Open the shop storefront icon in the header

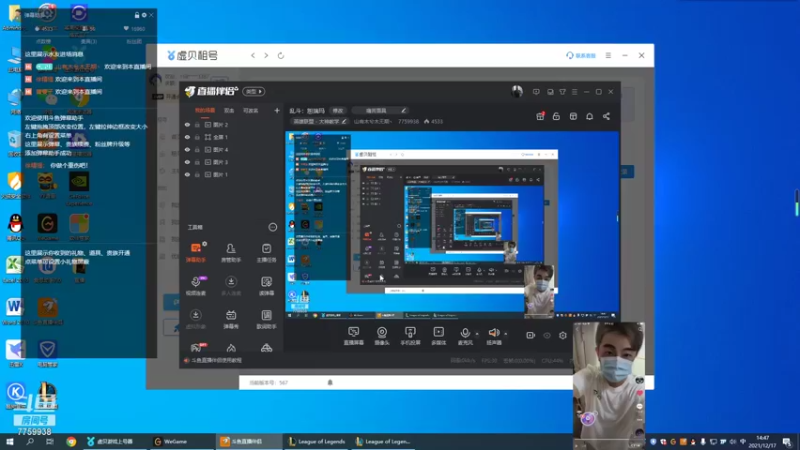(573, 116)
